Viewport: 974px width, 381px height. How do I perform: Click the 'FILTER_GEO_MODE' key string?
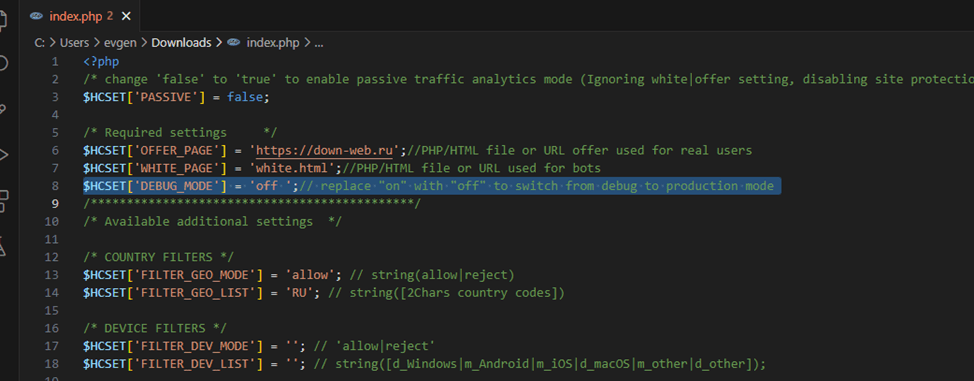194,275
